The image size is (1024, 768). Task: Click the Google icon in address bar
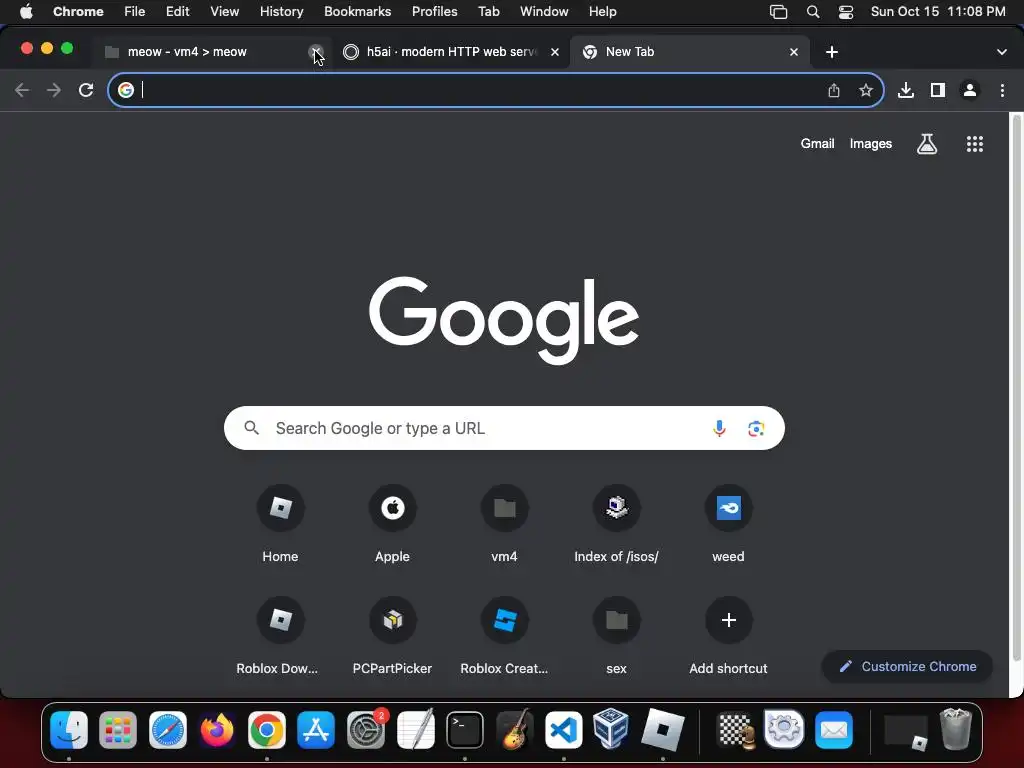click(125, 90)
